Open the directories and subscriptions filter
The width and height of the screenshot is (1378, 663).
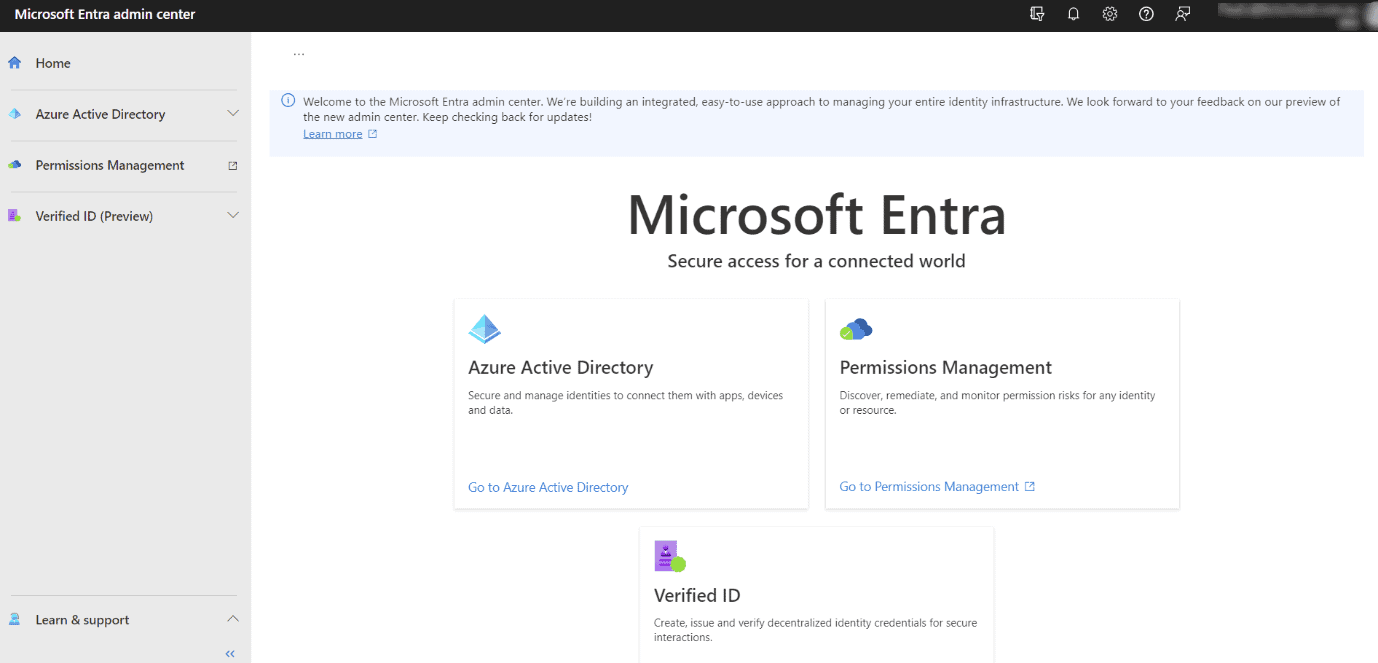[x=1037, y=14]
